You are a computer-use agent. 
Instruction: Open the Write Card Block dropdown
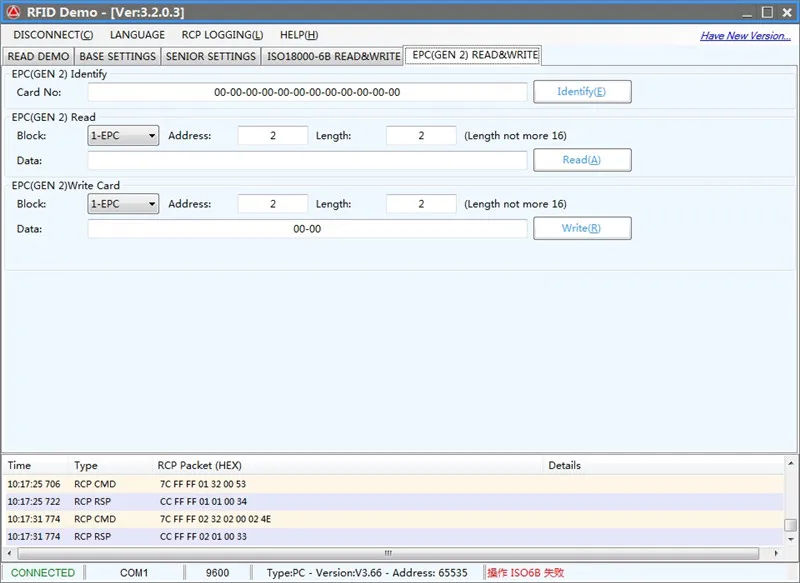123,204
